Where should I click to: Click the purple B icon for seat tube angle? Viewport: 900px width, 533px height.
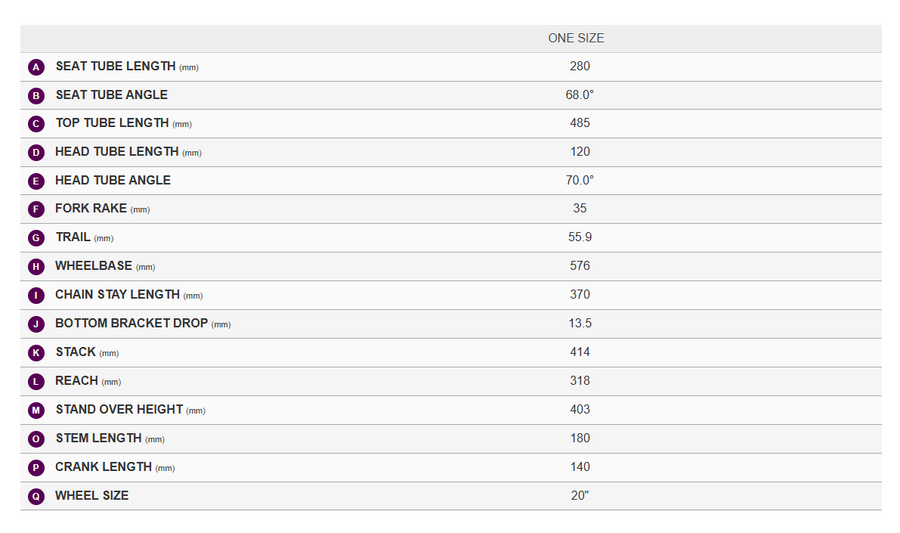[x=36, y=96]
